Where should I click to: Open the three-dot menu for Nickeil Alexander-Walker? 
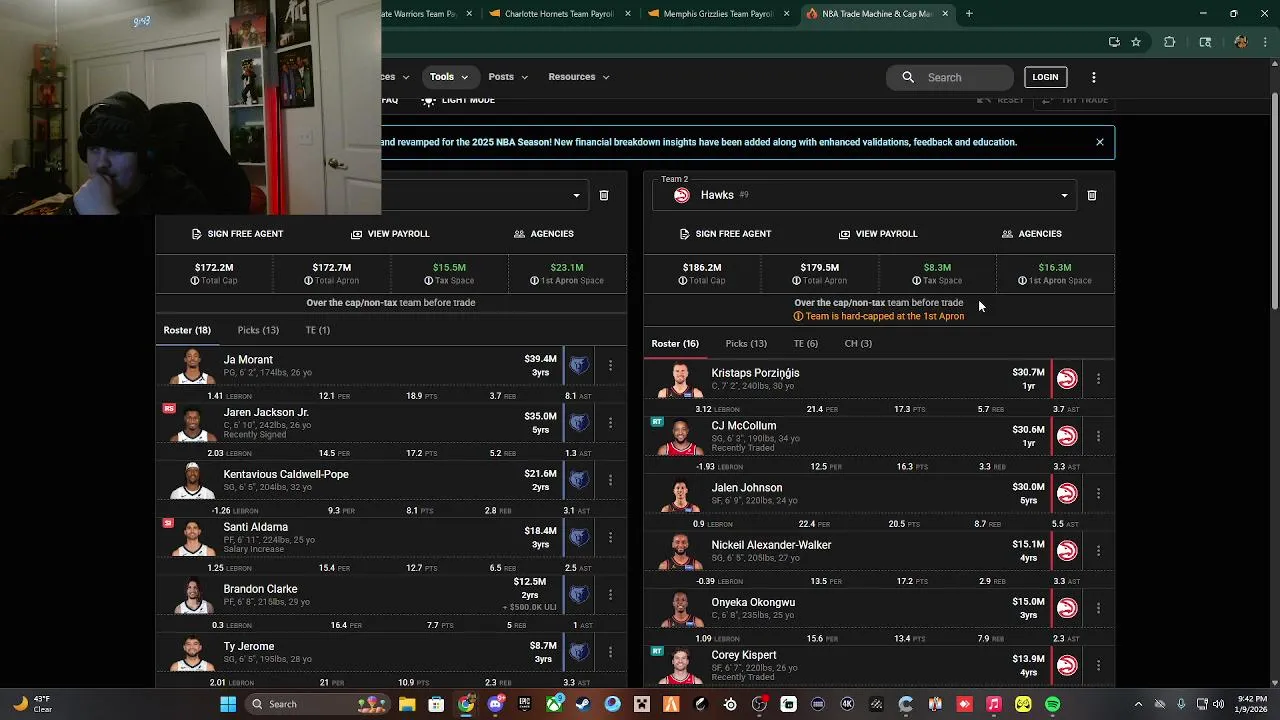point(1098,550)
